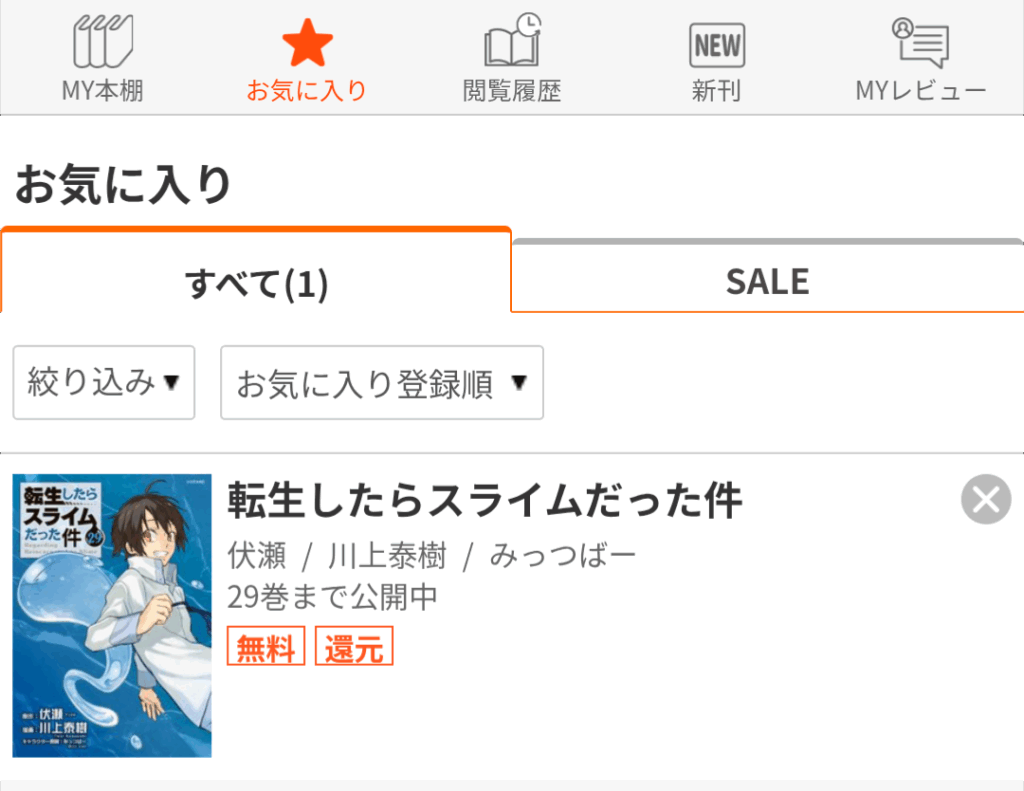Click the 還元 badge
Screen dimensions: 1024x791
pyautogui.click(x=354, y=646)
